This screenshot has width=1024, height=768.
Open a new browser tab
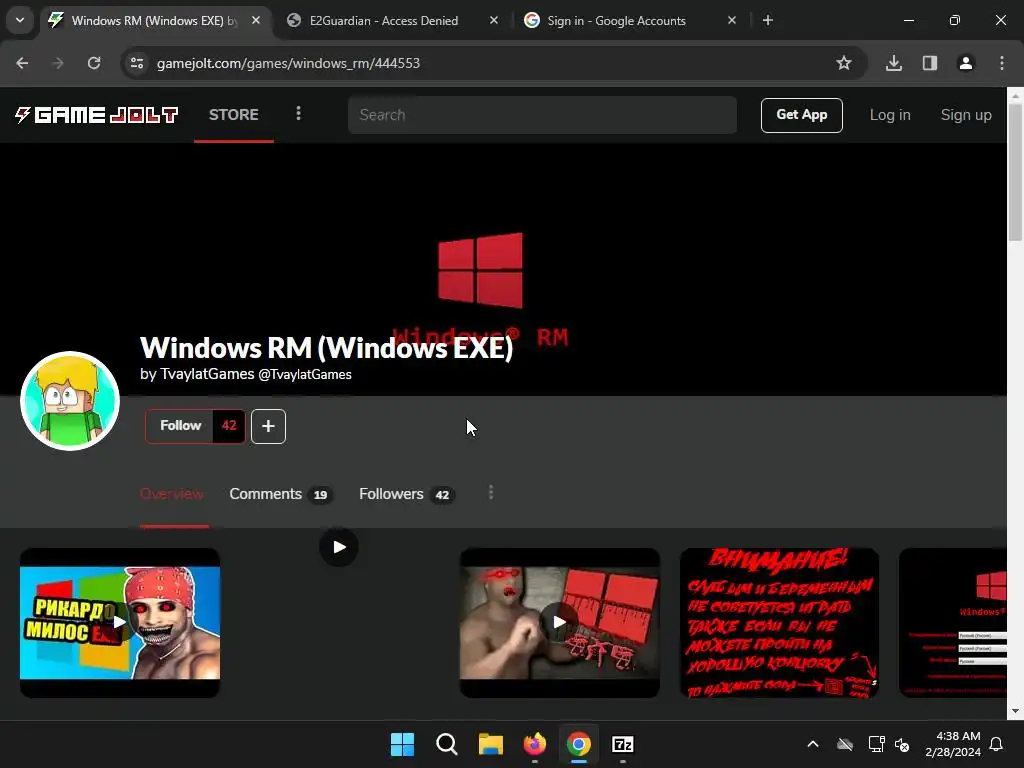point(768,21)
